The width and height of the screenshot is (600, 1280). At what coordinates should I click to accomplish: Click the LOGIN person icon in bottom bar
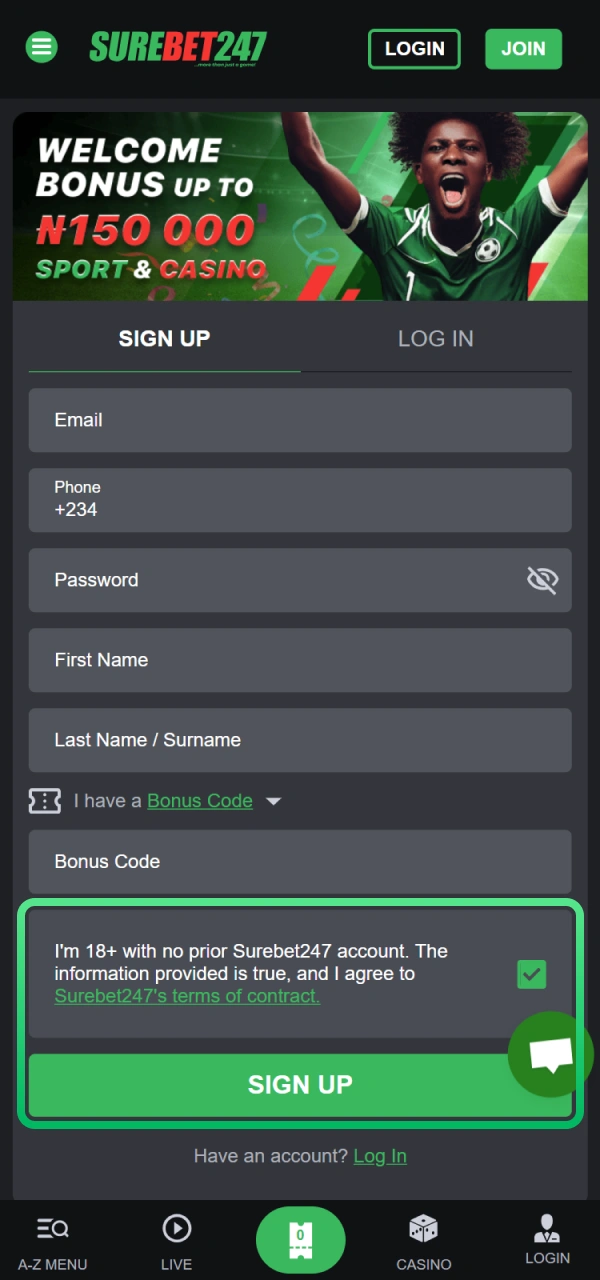coord(547,1228)
